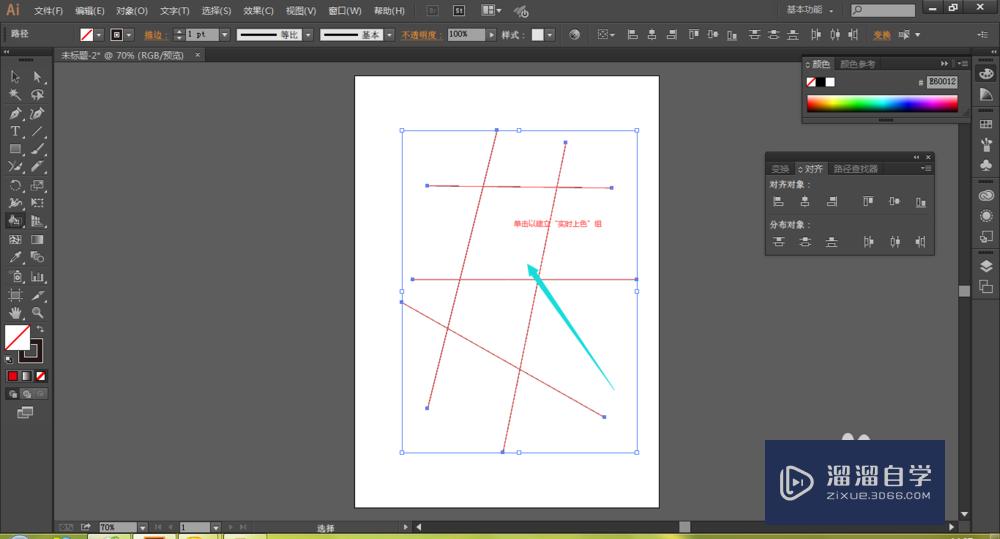The image size is (1000, 539).
Task: Close the 未标题-2 document tab
Action: [x=198, y=55]
